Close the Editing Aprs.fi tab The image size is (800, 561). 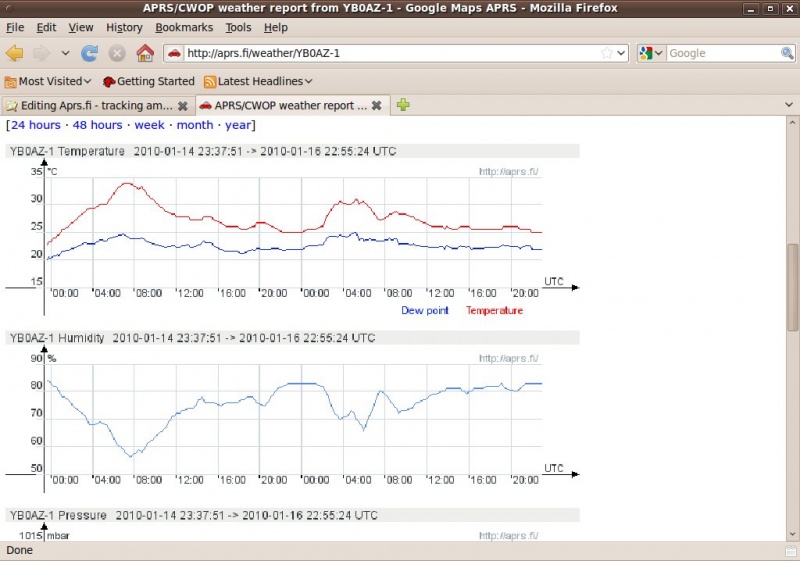pyautogui.click(x=183, y=105)
